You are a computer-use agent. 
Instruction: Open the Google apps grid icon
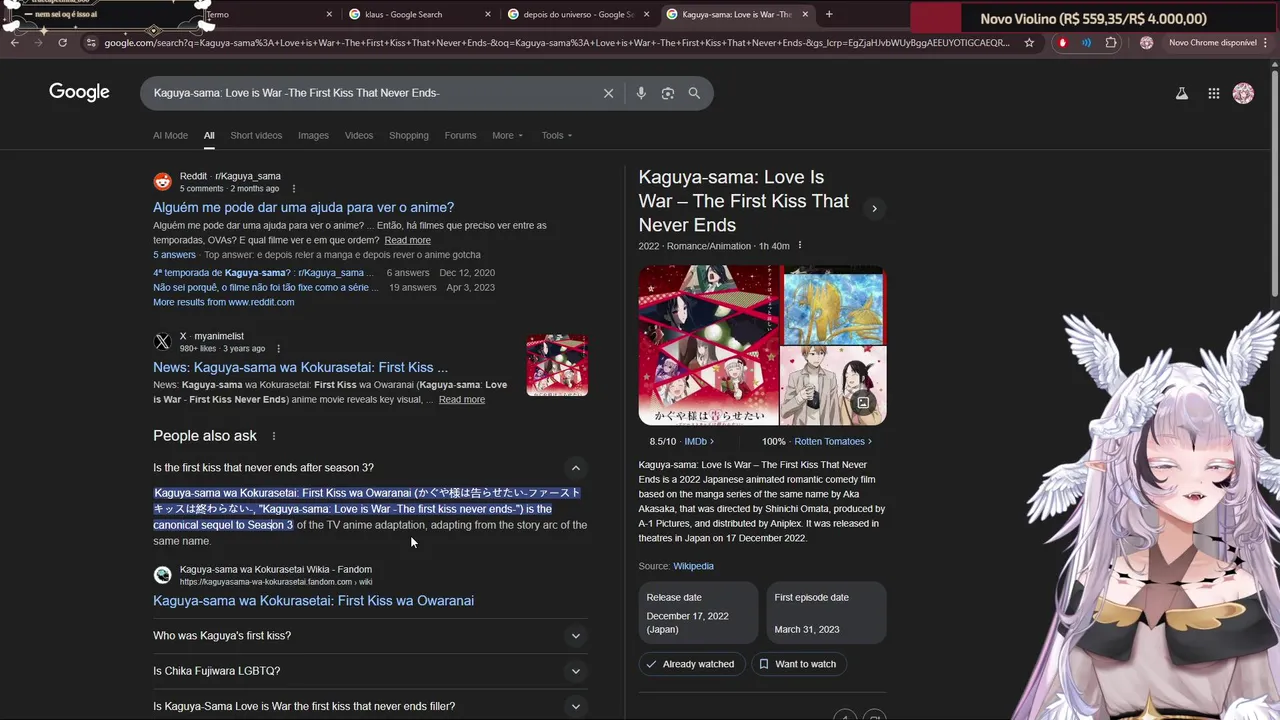[1213, 93]
